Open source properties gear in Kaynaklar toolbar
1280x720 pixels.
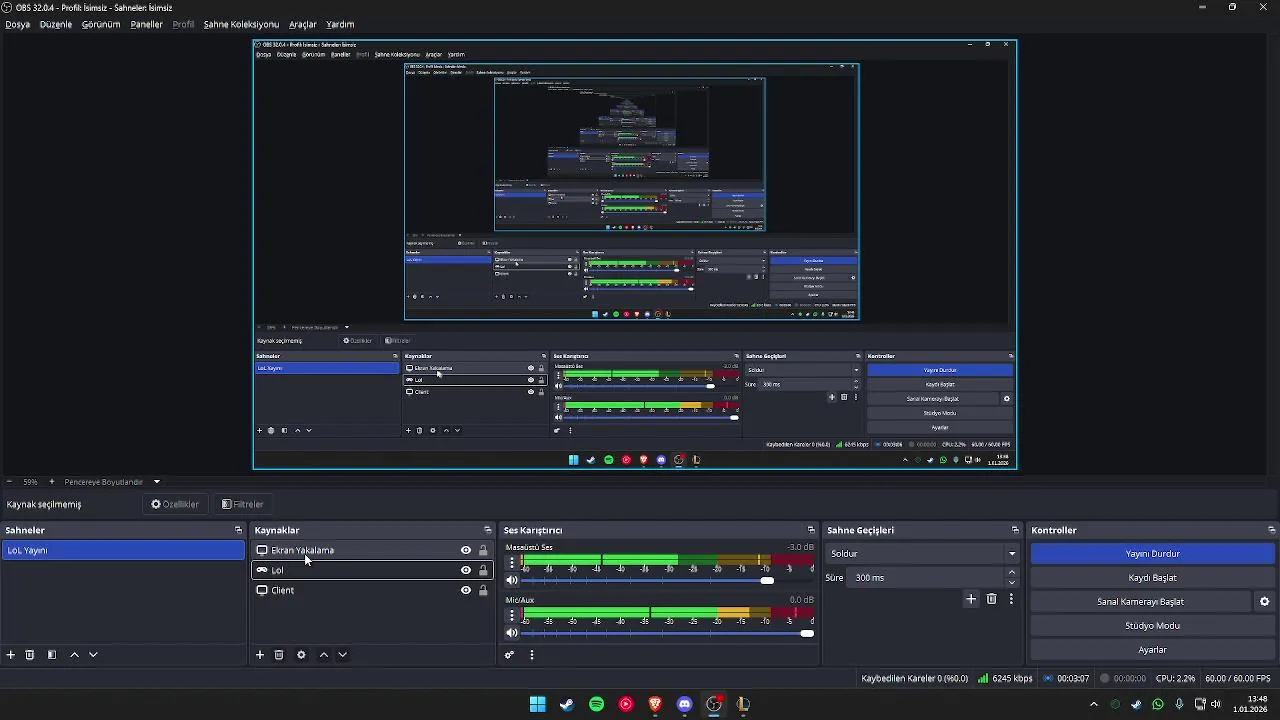click(x=301, y=655)
